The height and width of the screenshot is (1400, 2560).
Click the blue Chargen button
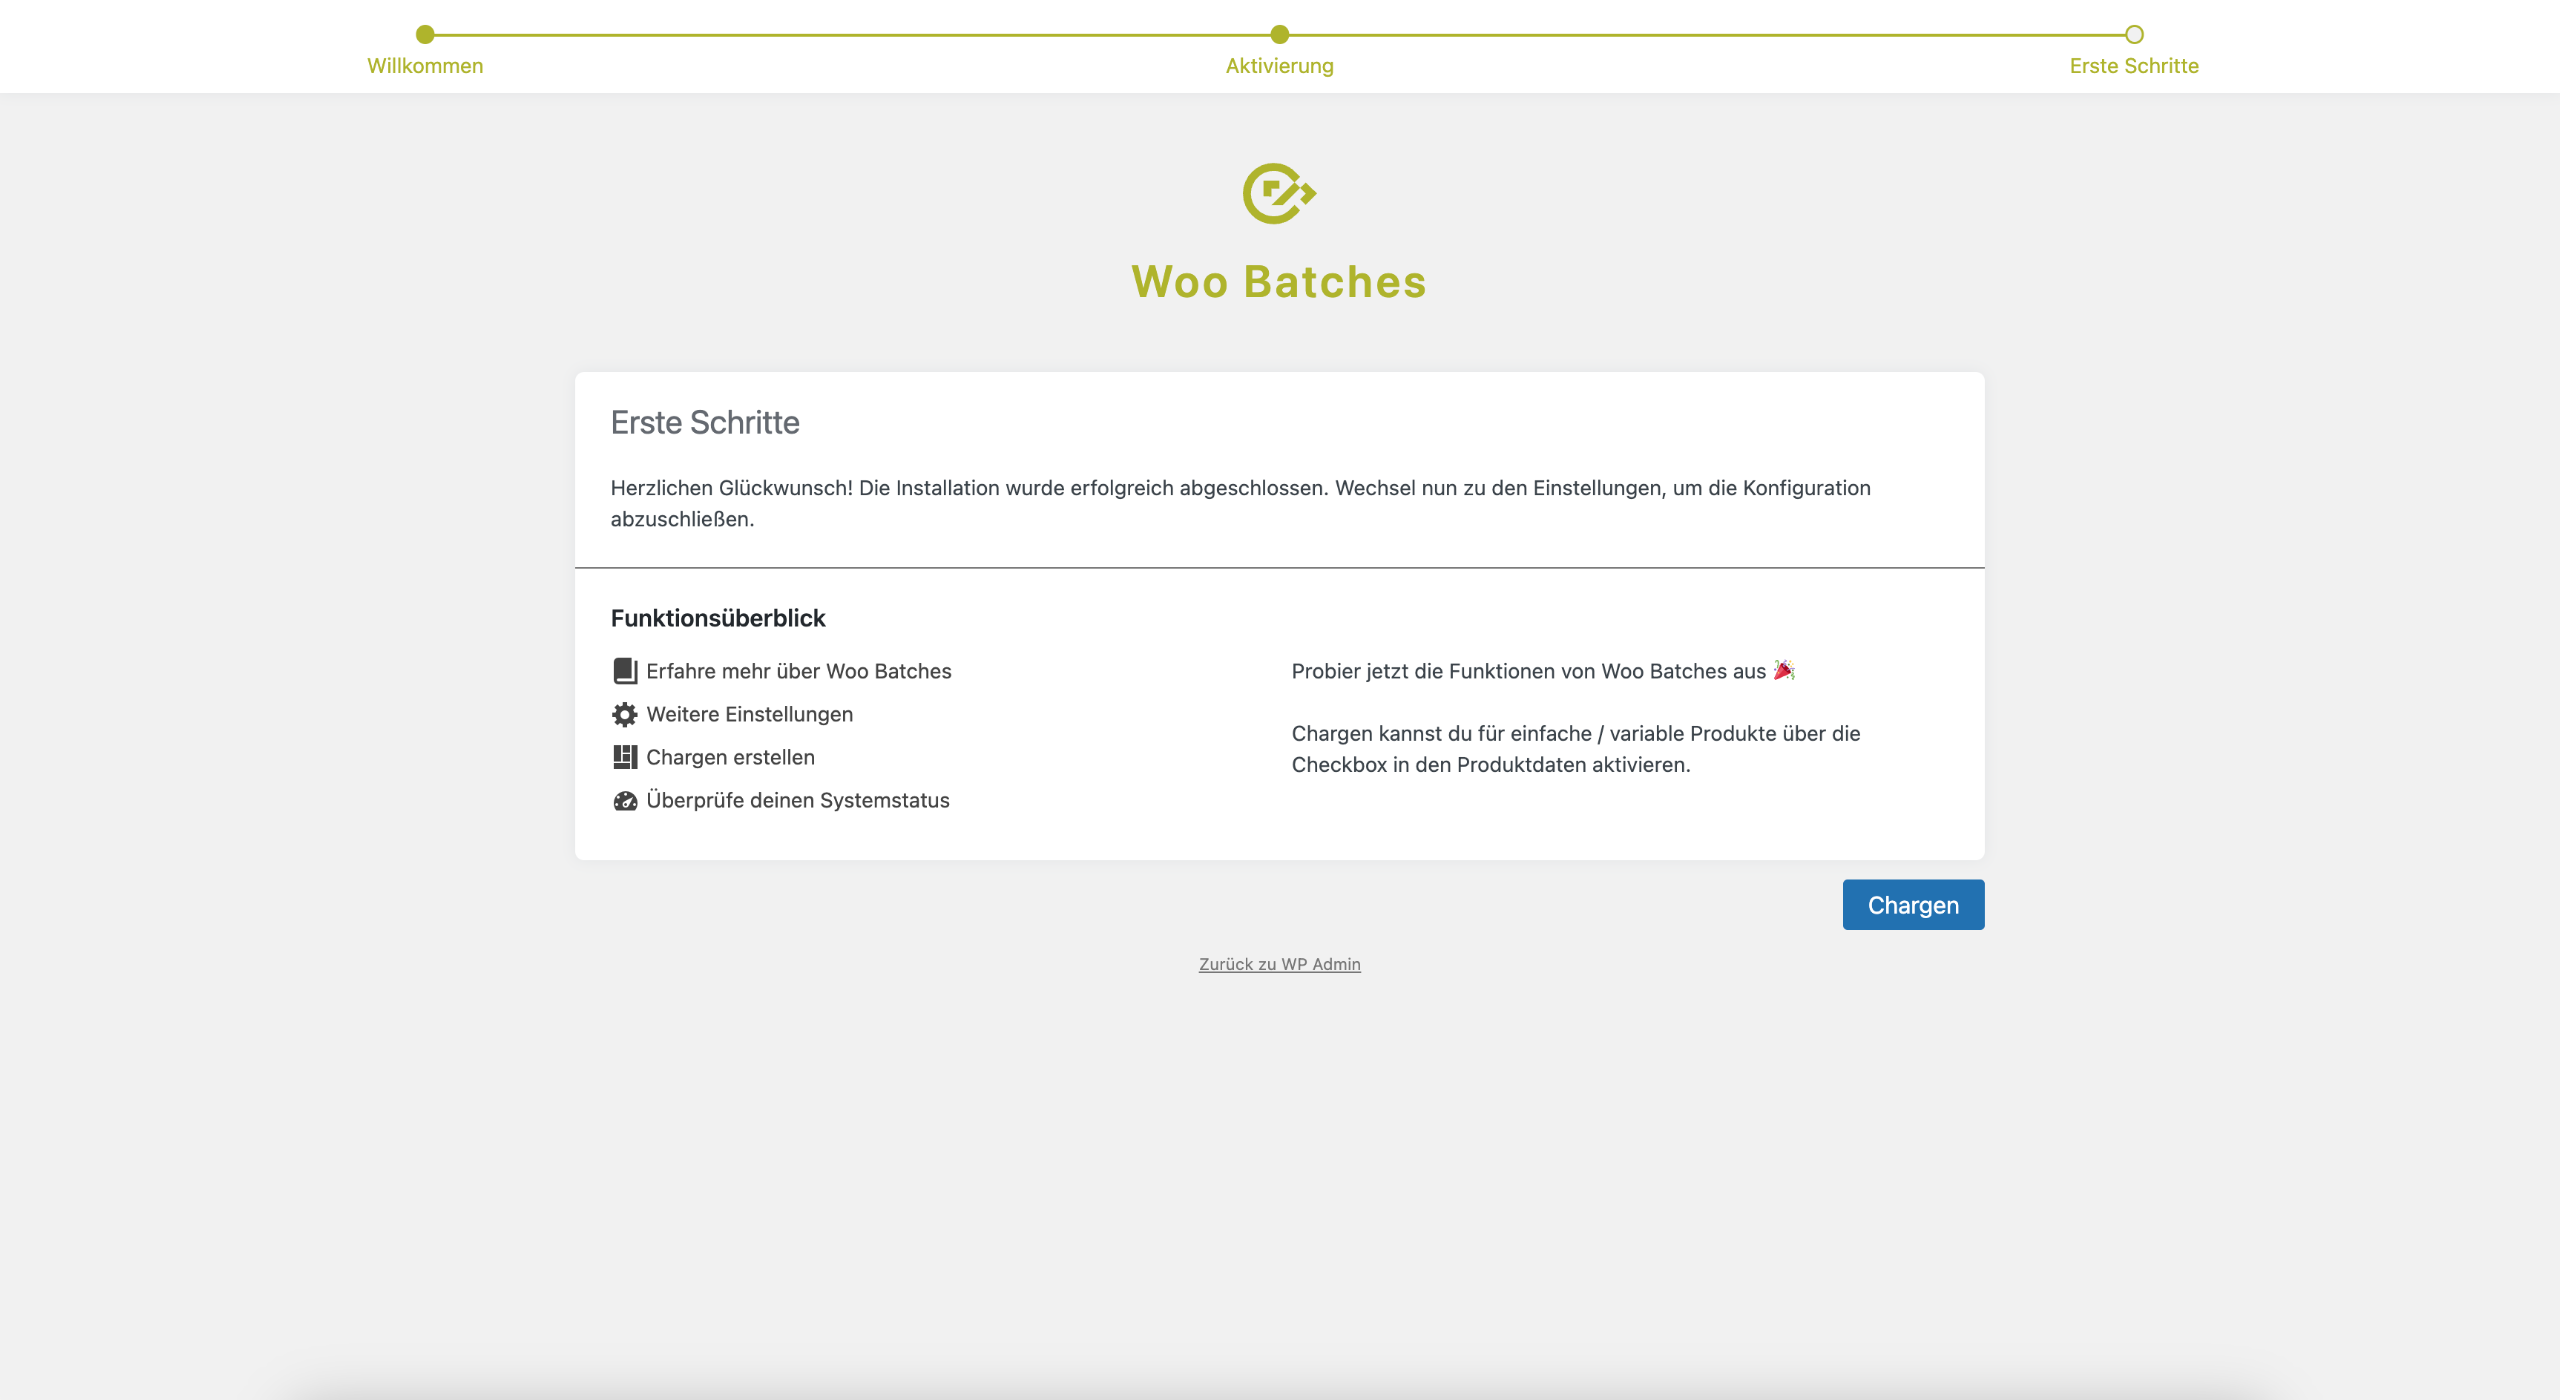[x=1913, y=905]
